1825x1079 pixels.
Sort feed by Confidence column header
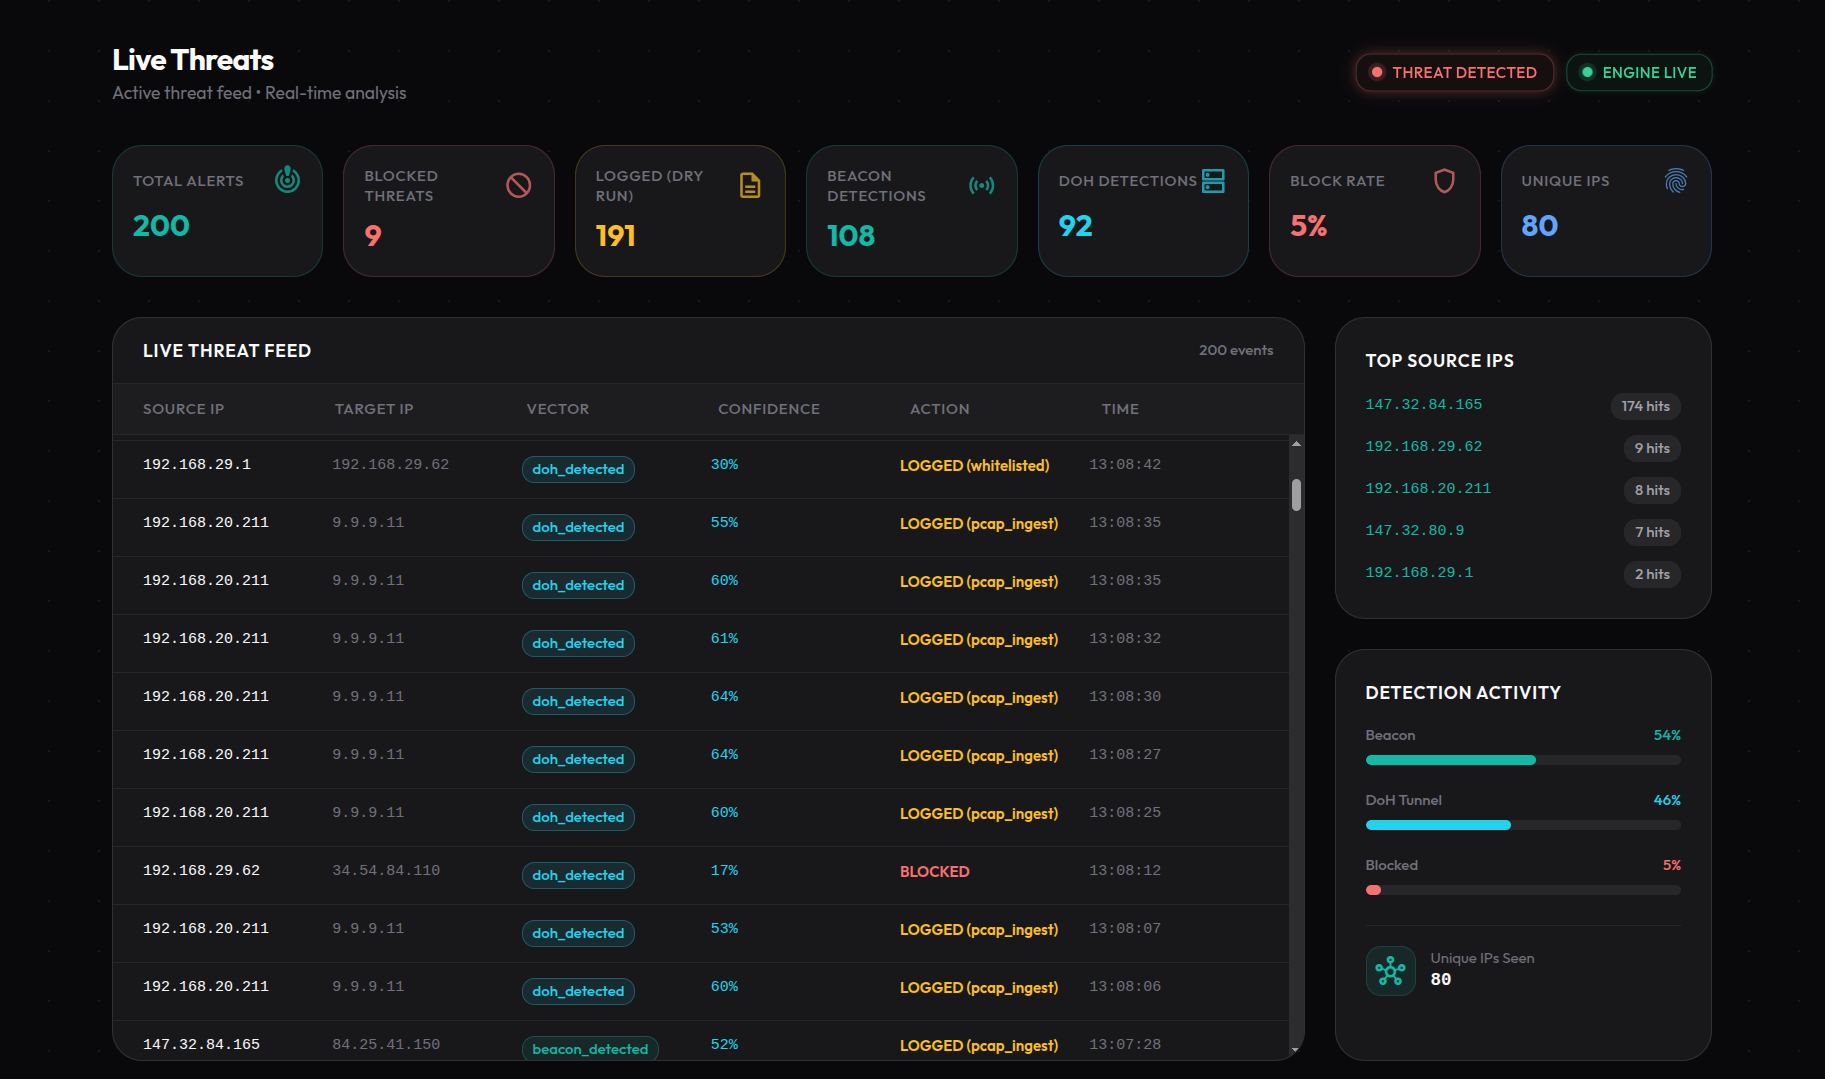click(x=768, y=409)
